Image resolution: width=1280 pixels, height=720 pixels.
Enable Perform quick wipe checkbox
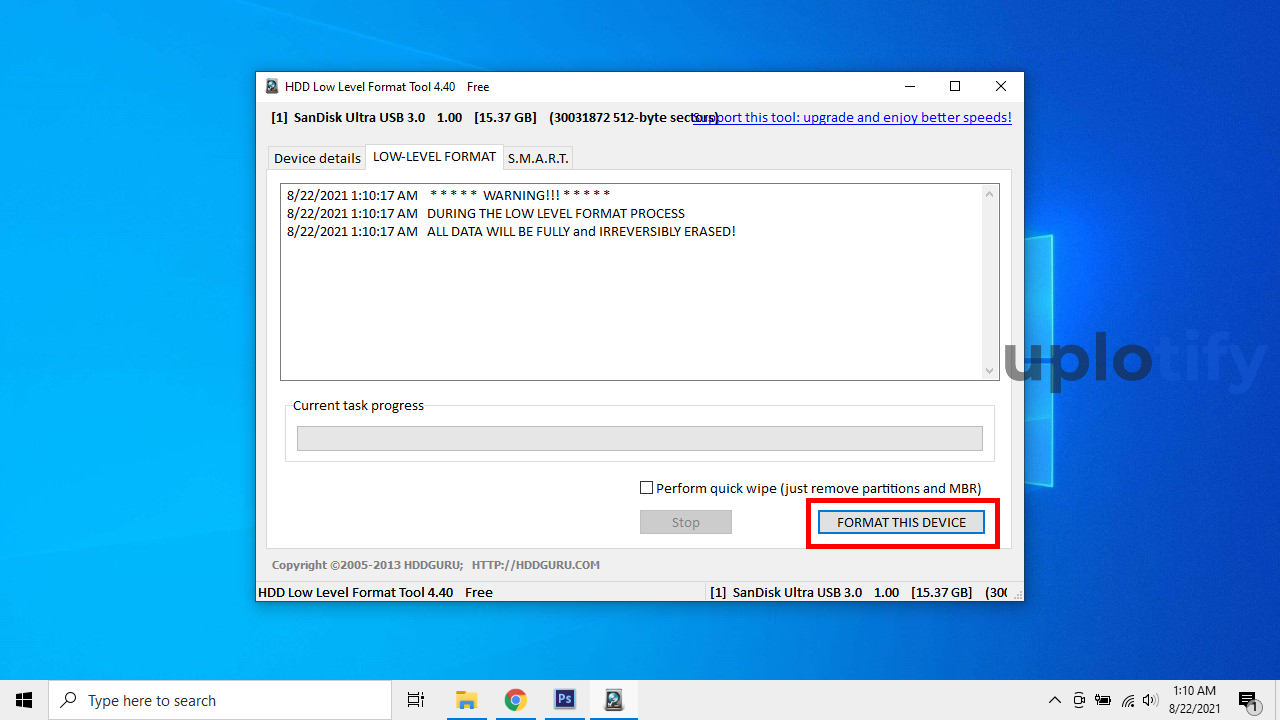click(x=646, y=488)
